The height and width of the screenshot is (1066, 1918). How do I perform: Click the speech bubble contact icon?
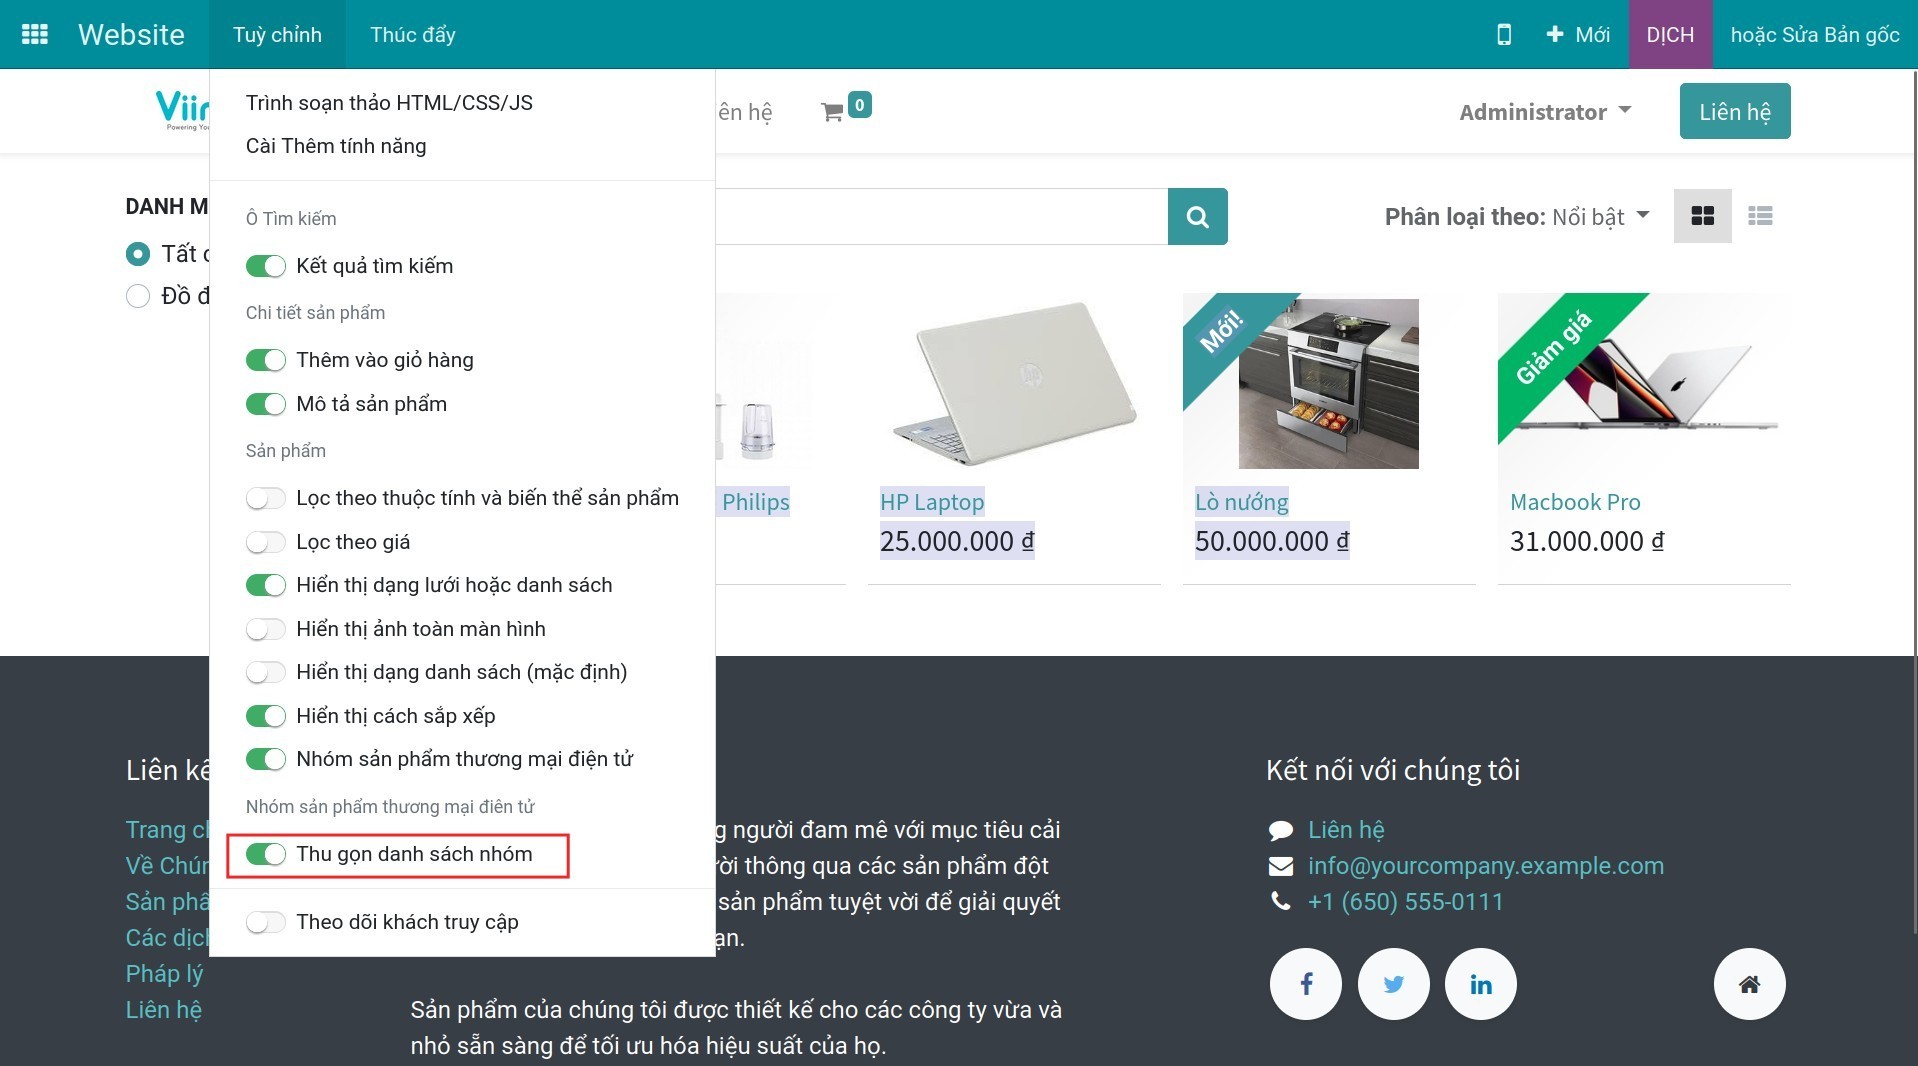point(1280,830)
